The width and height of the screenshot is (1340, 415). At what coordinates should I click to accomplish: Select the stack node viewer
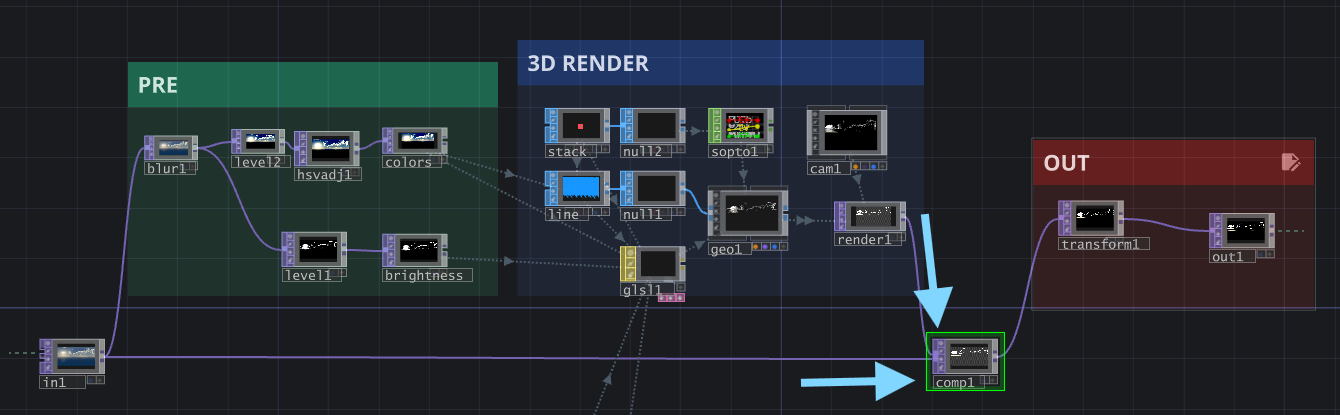580,126
